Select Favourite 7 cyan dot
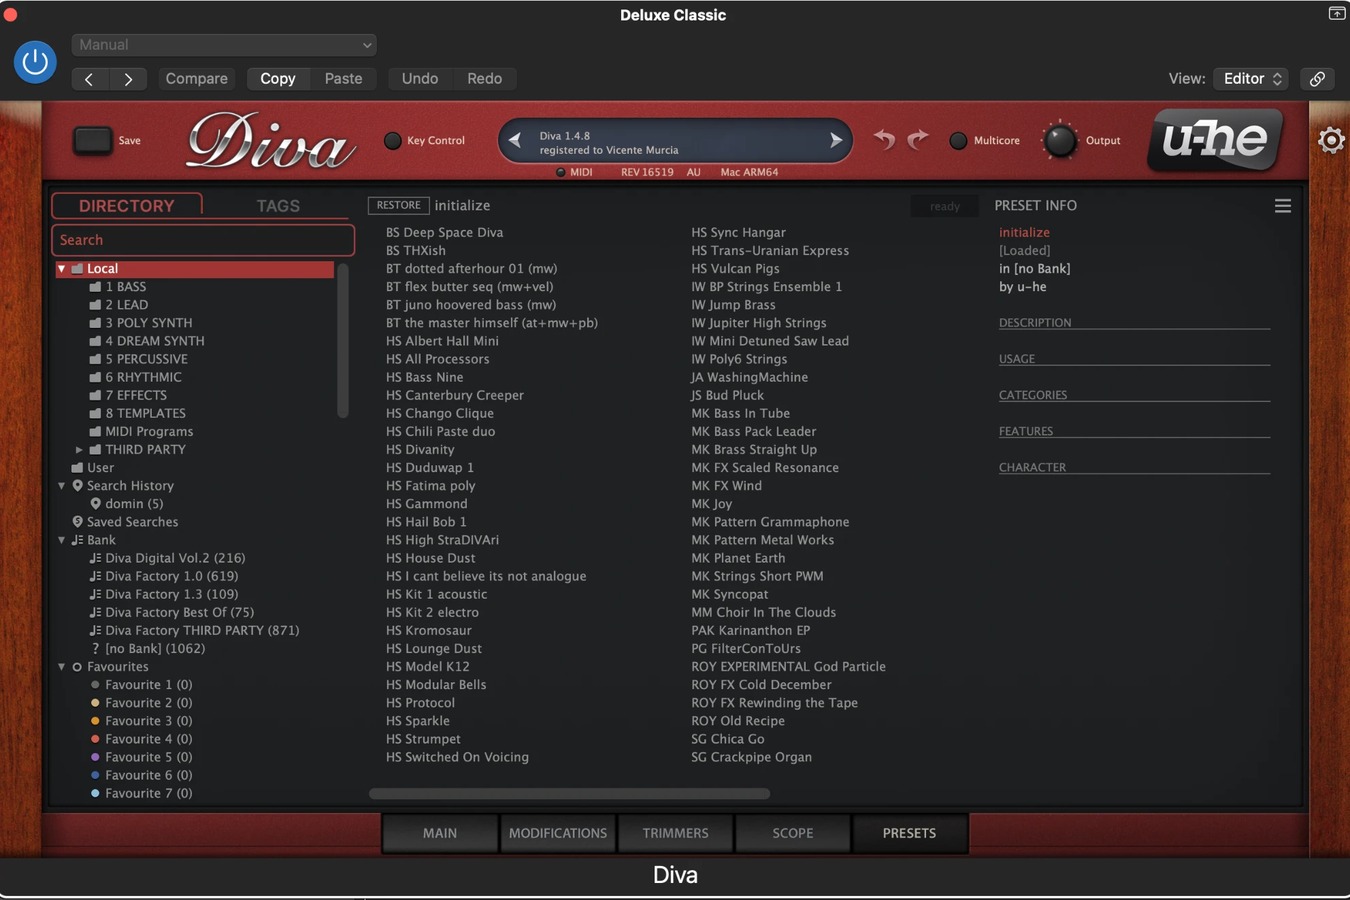This screenshot has height=900, width=1350. pyautogui.click(x=95, y=793)
